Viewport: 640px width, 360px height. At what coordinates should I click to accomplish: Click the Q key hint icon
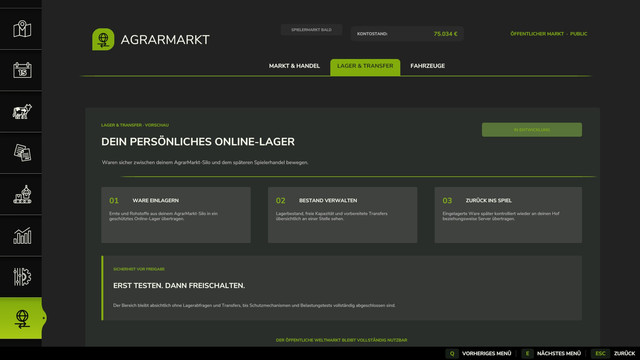(x=451, y=353)
